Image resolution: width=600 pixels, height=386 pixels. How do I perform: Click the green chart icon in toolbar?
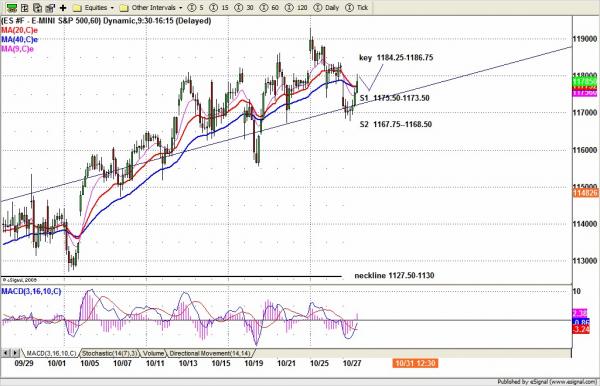[12, 7]
